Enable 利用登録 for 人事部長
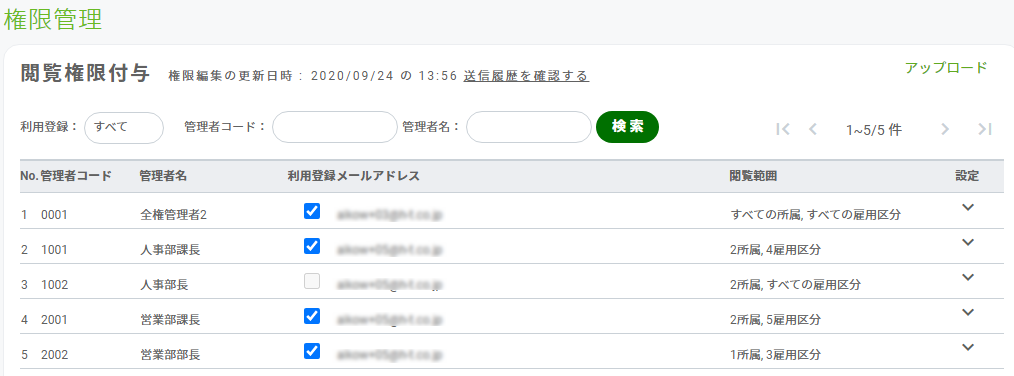Image resolution: width=1014 pixels, height=376 pixels. click(x=312, y=281)
